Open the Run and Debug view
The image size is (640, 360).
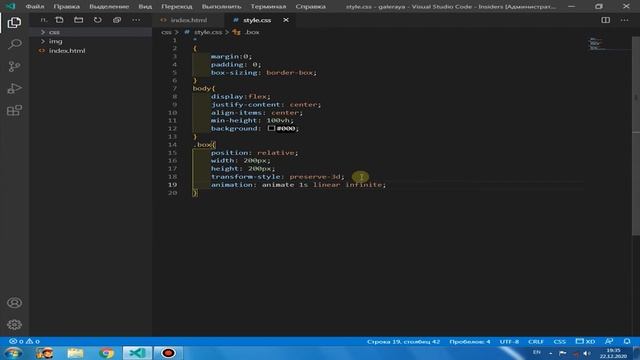[14, 88]
